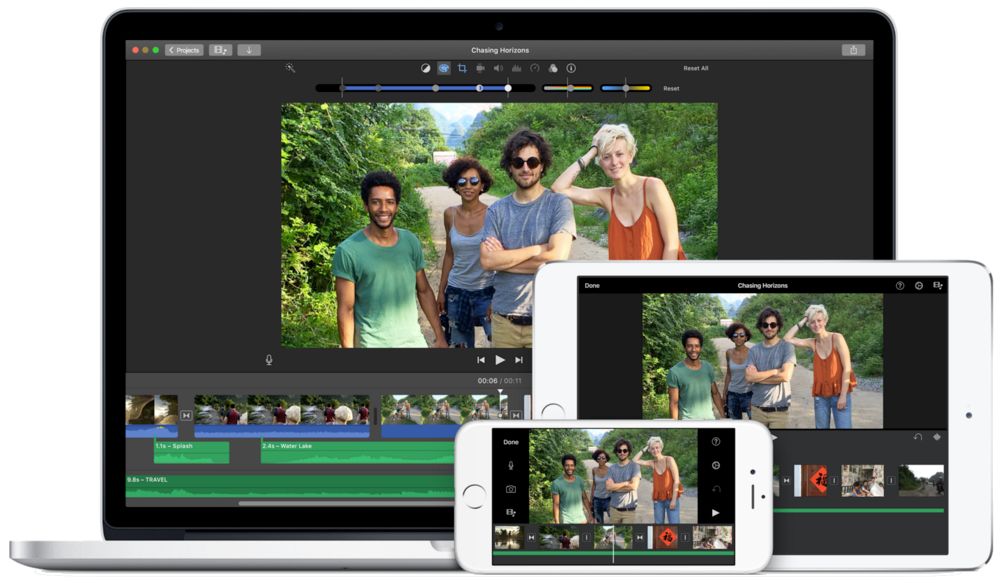Show clip information panel
This screenshot has height=585, width=1000.
[569, 68]
